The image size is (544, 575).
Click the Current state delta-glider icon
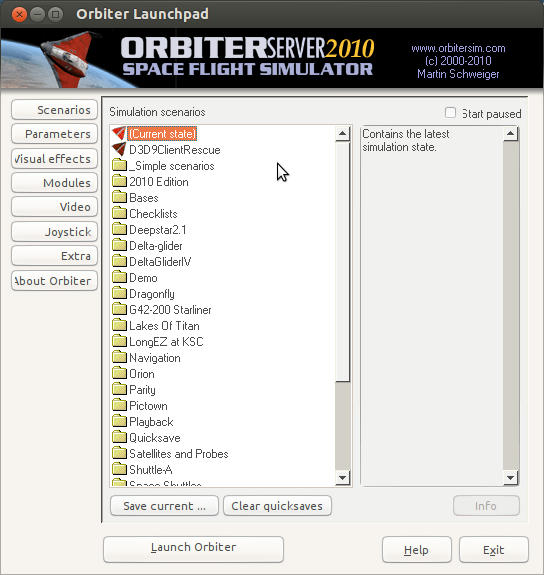[119, 133]
